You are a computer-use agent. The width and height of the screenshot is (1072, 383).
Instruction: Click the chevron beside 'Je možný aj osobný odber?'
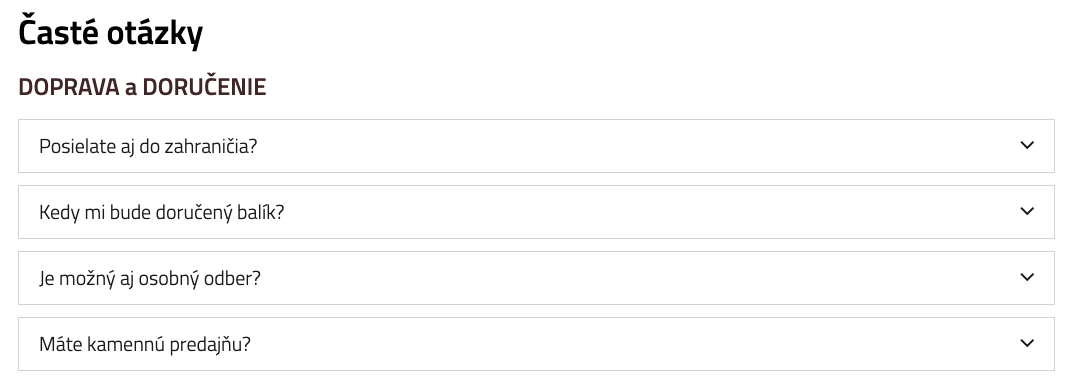pos(1027,278)
